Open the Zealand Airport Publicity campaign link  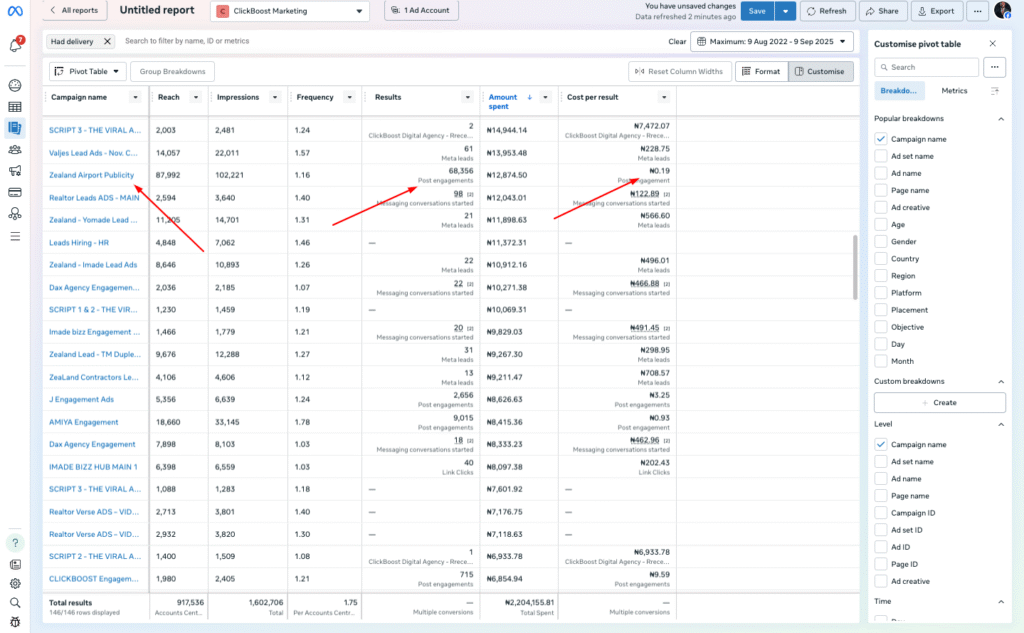92,175
